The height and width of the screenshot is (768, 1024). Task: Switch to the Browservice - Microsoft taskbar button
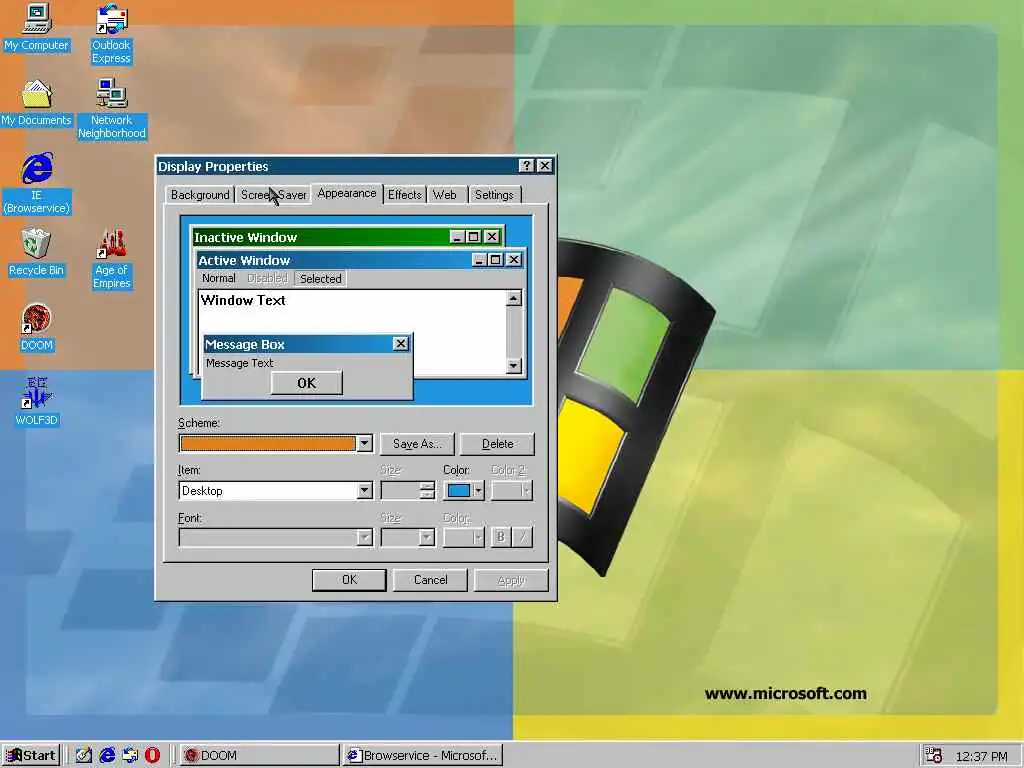(x=423, y=756)
